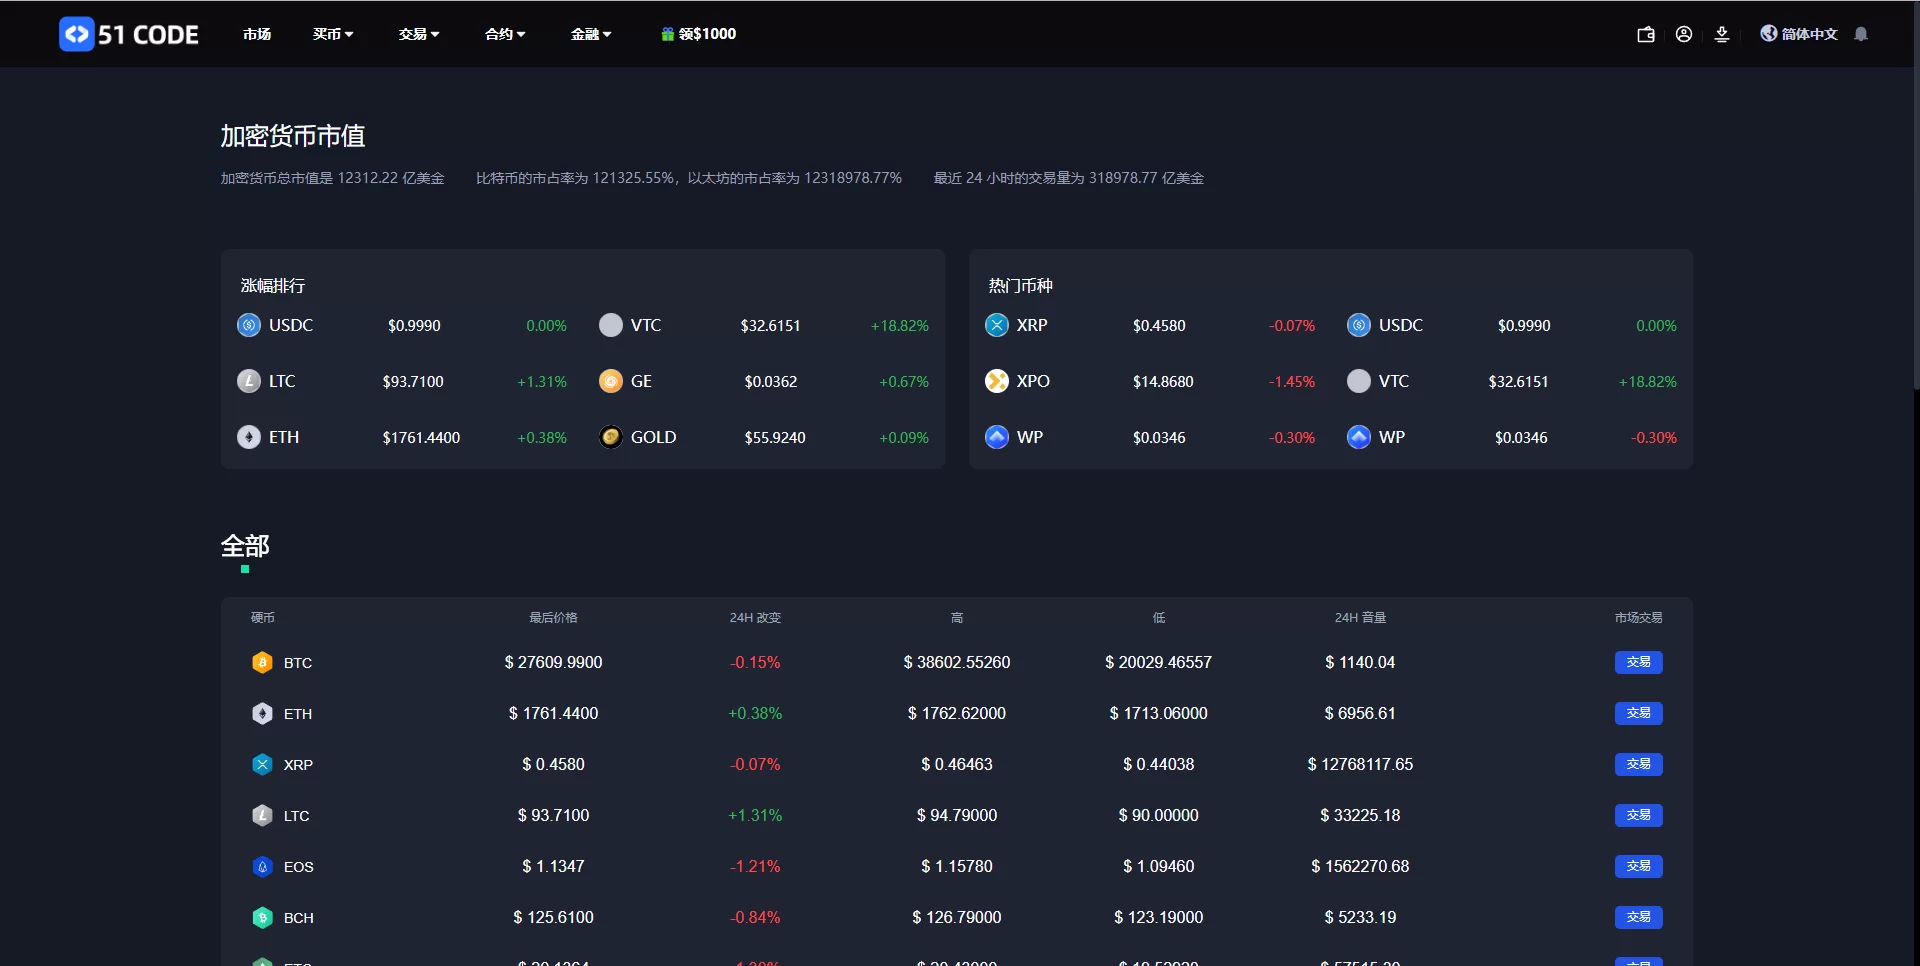Open the notification bell
The image size is (1920, 966).
[x=1861, y=34]
